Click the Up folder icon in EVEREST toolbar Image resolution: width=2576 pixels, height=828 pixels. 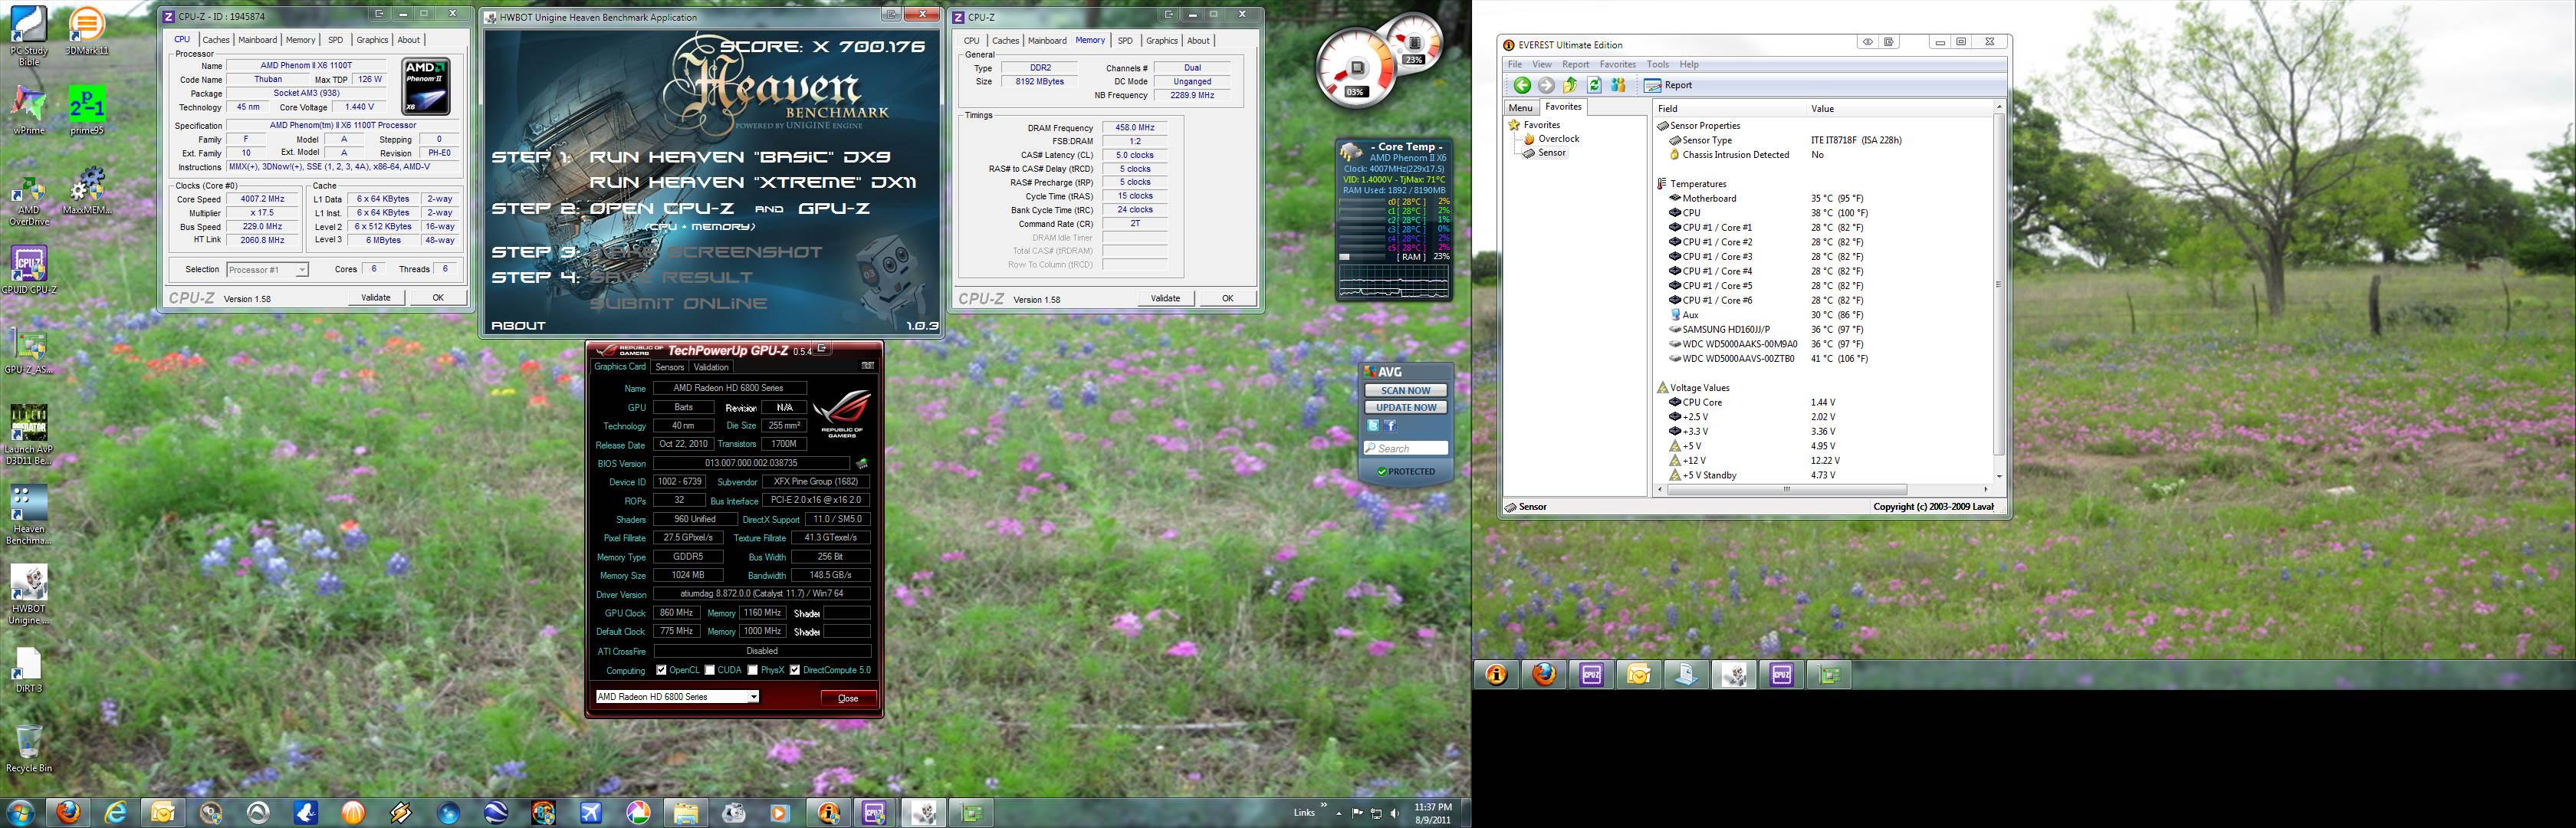click(1570, 85)
